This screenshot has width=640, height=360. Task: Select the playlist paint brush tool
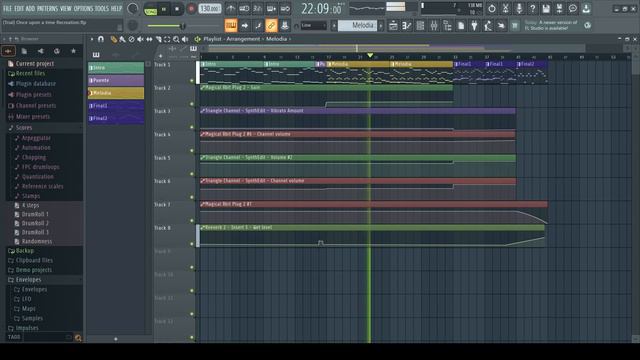[x=122, y=39]
